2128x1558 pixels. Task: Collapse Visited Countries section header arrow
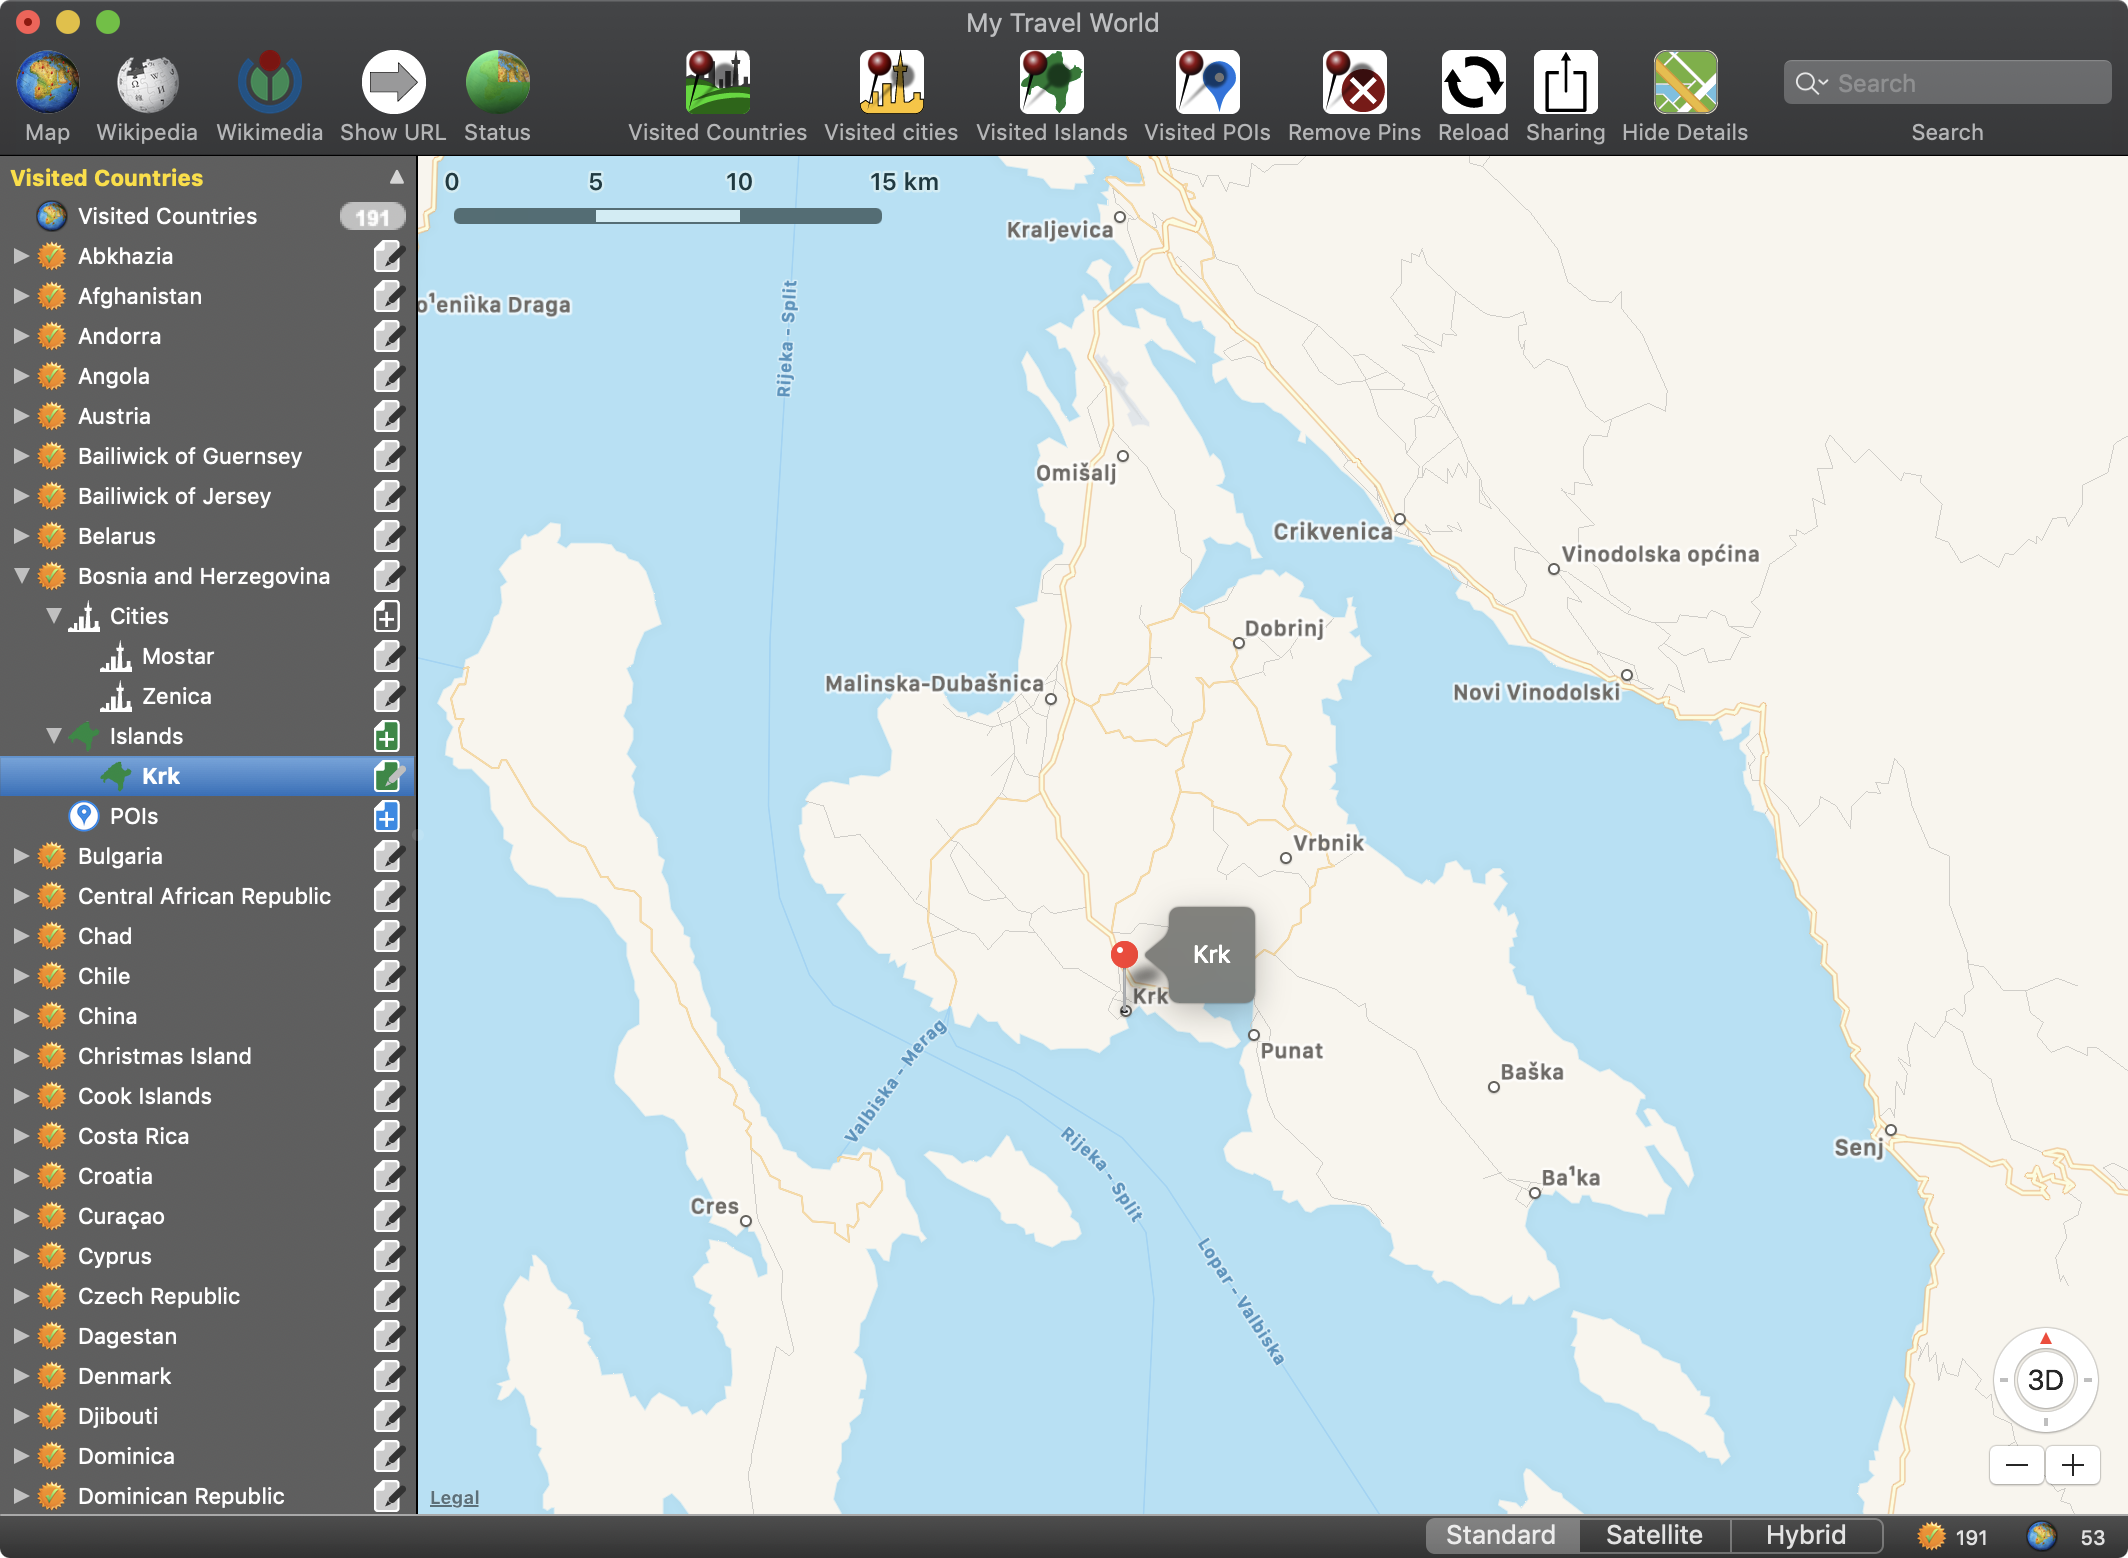(397, 177)
